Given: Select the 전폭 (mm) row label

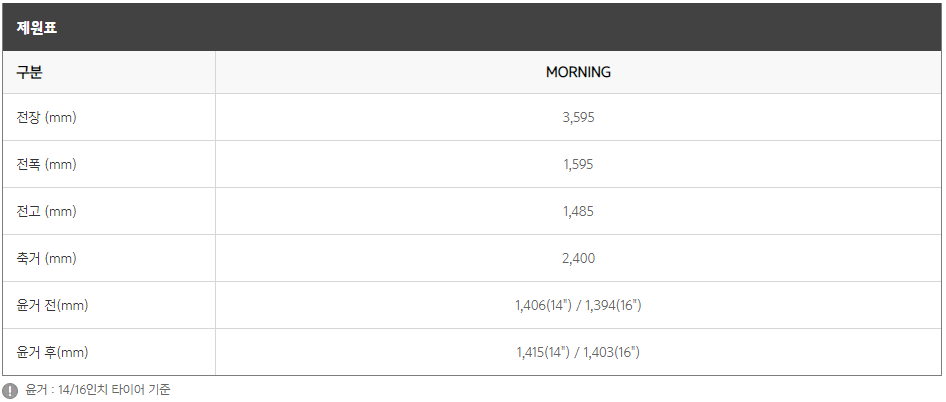Looking at the screenshot, I should click(x=46, y=165).
